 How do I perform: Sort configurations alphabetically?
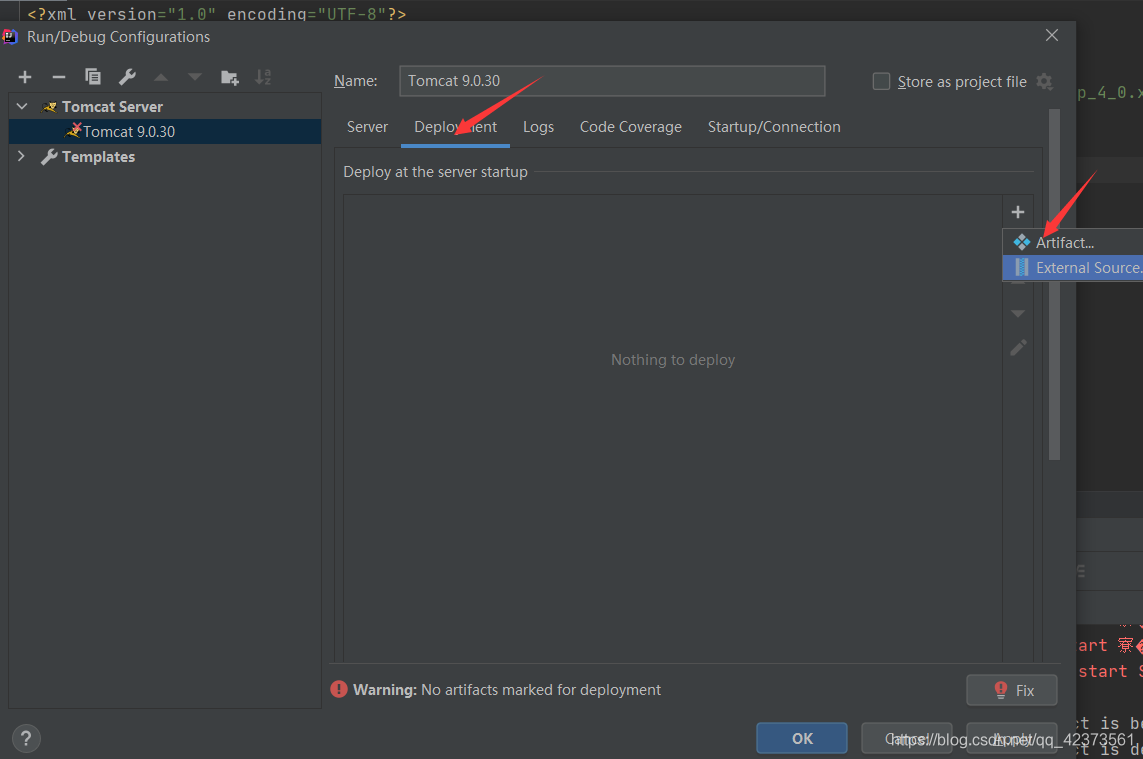(x=263, y=77)
